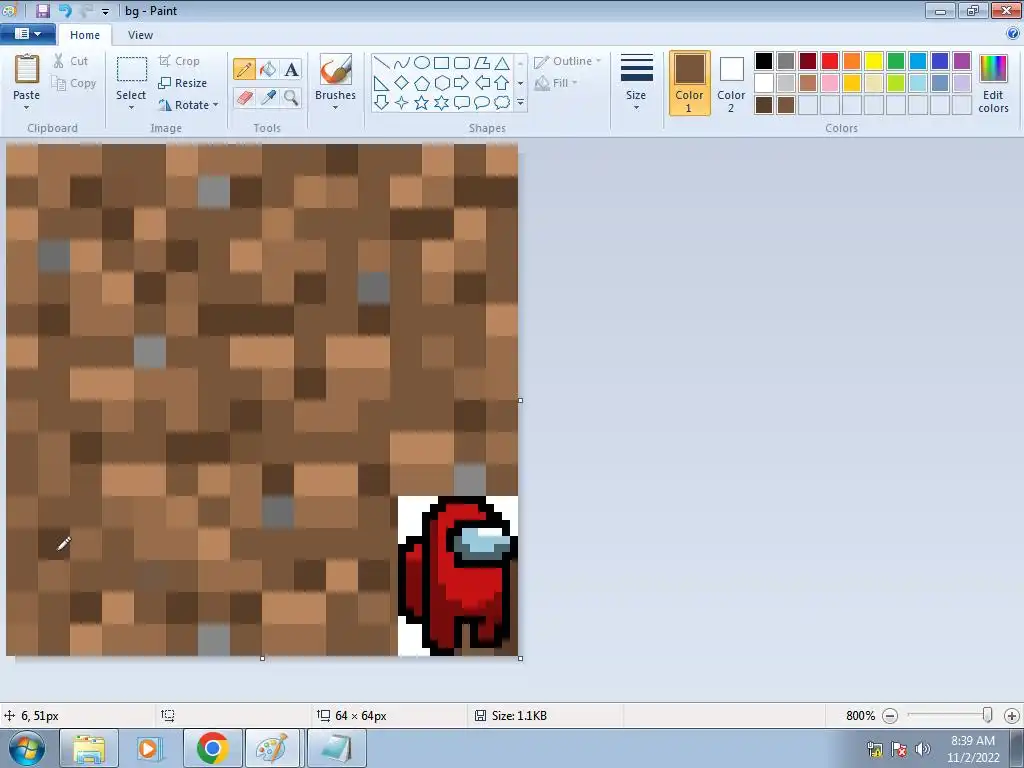The image size is (1024, 768).
Task: Click zoom in plus button
Action: 1012,716
